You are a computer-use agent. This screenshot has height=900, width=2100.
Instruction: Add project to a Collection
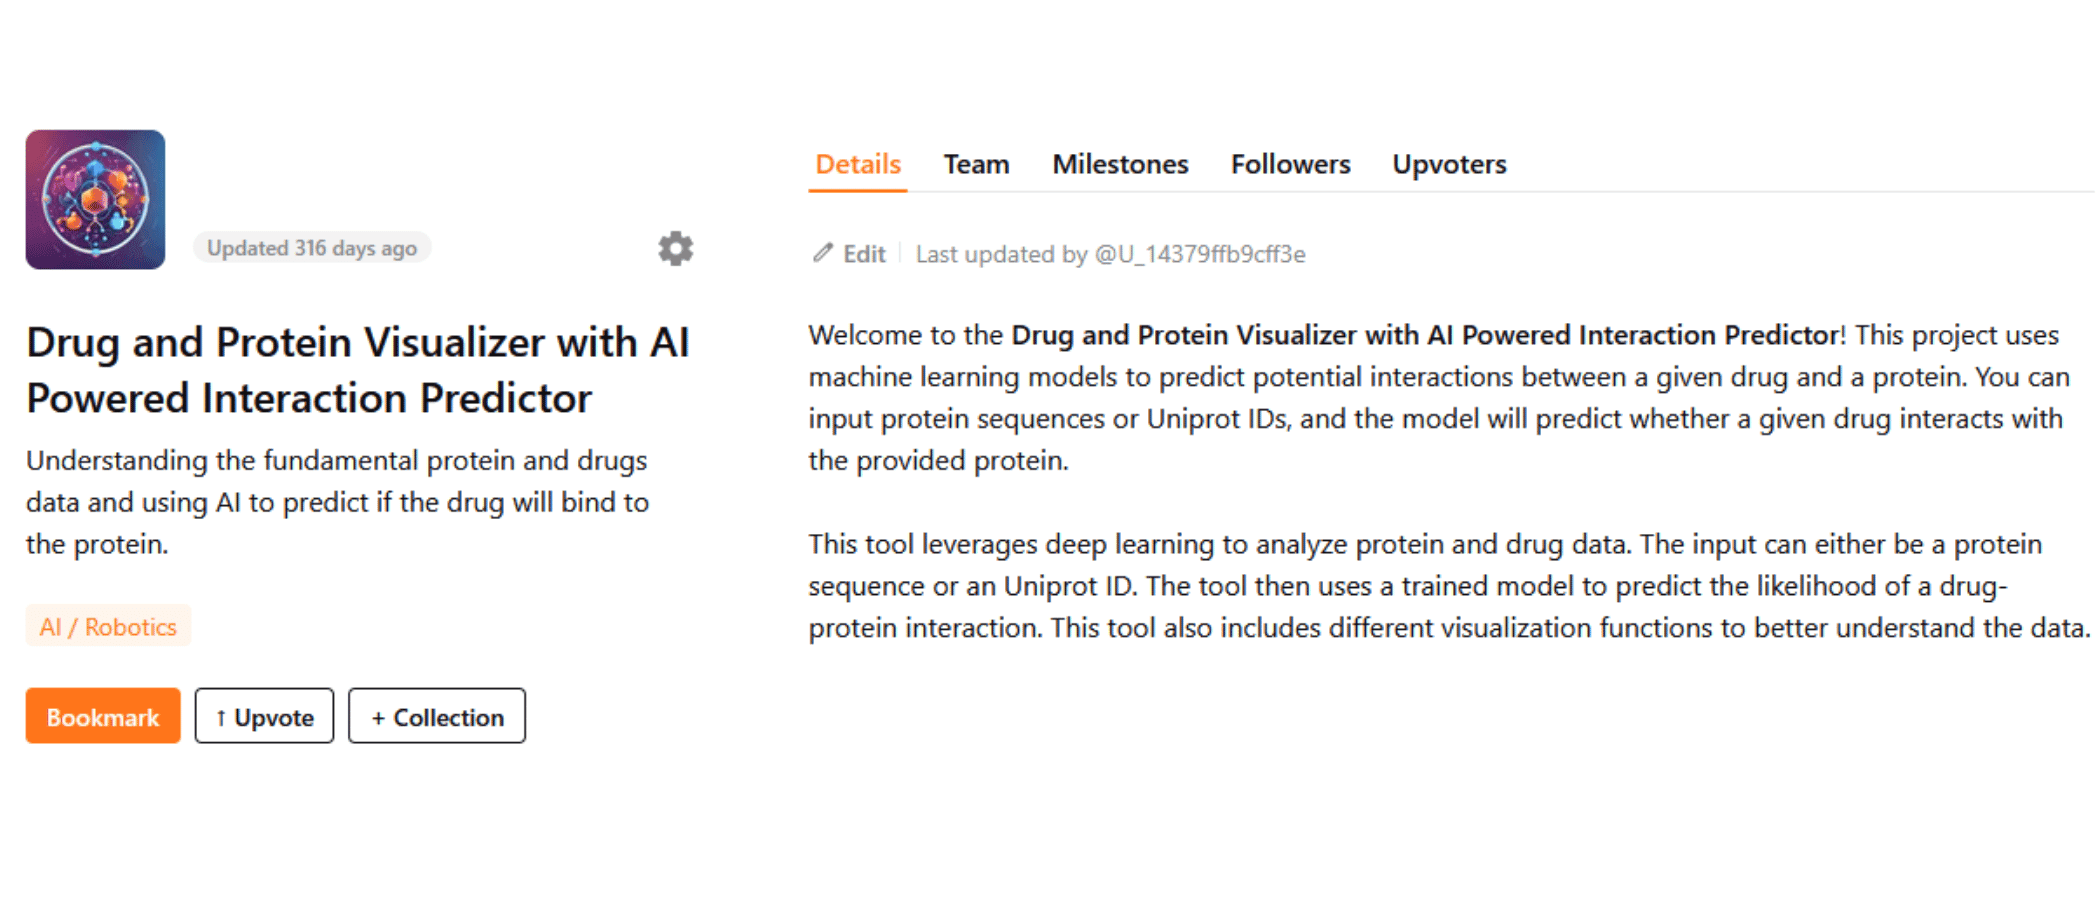pyautogui.click(x=437, y=716)
